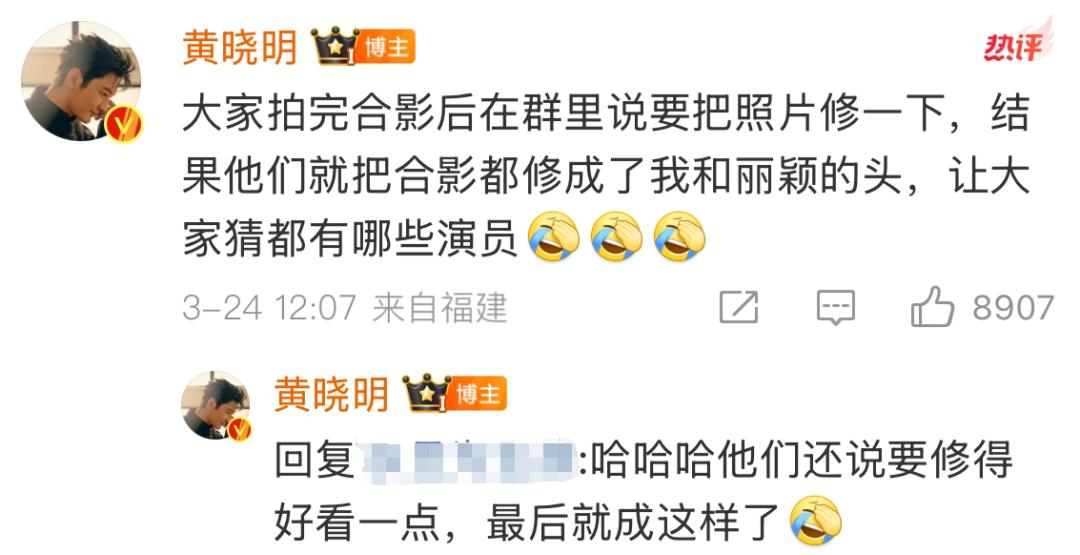
Task: Open the large 黄晓明 profile avatar
Action: (81, 81)
